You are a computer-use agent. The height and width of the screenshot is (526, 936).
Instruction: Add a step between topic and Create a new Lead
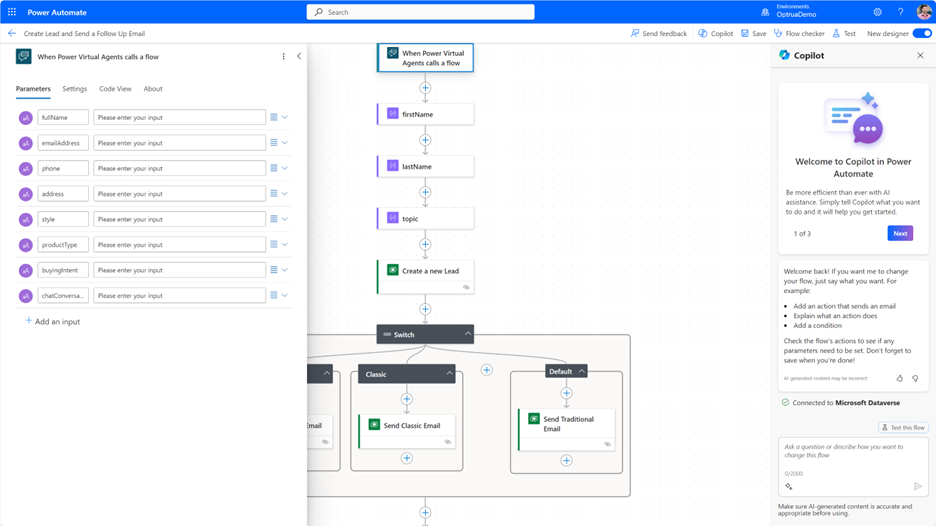coord(425,244)
